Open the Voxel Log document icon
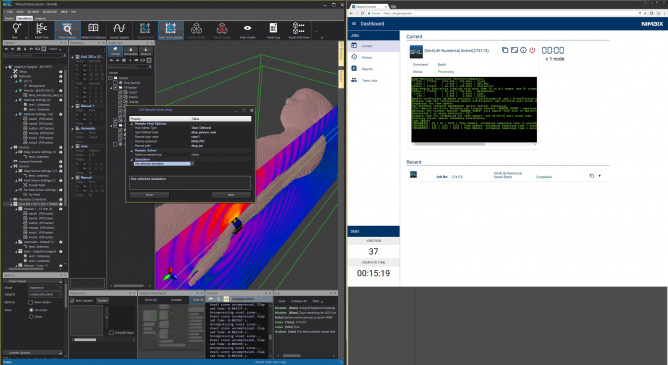The image size is (668, 365). point(273,31)
